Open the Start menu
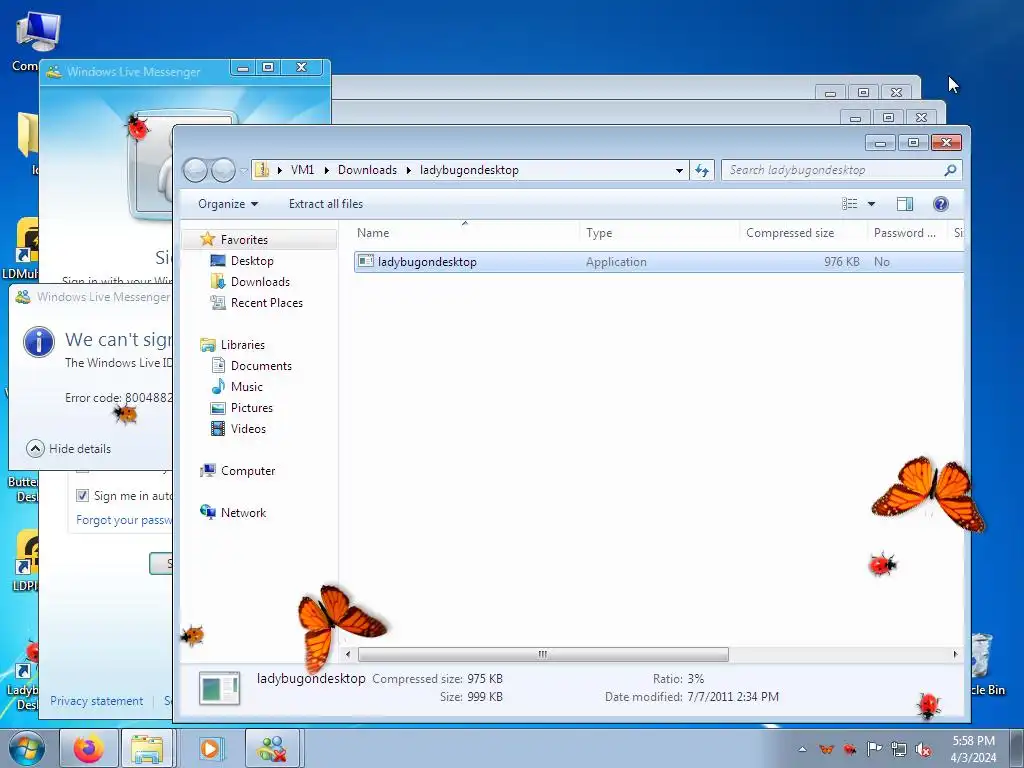The height and width of the screenshot is (768, 1024). (26, 749)
